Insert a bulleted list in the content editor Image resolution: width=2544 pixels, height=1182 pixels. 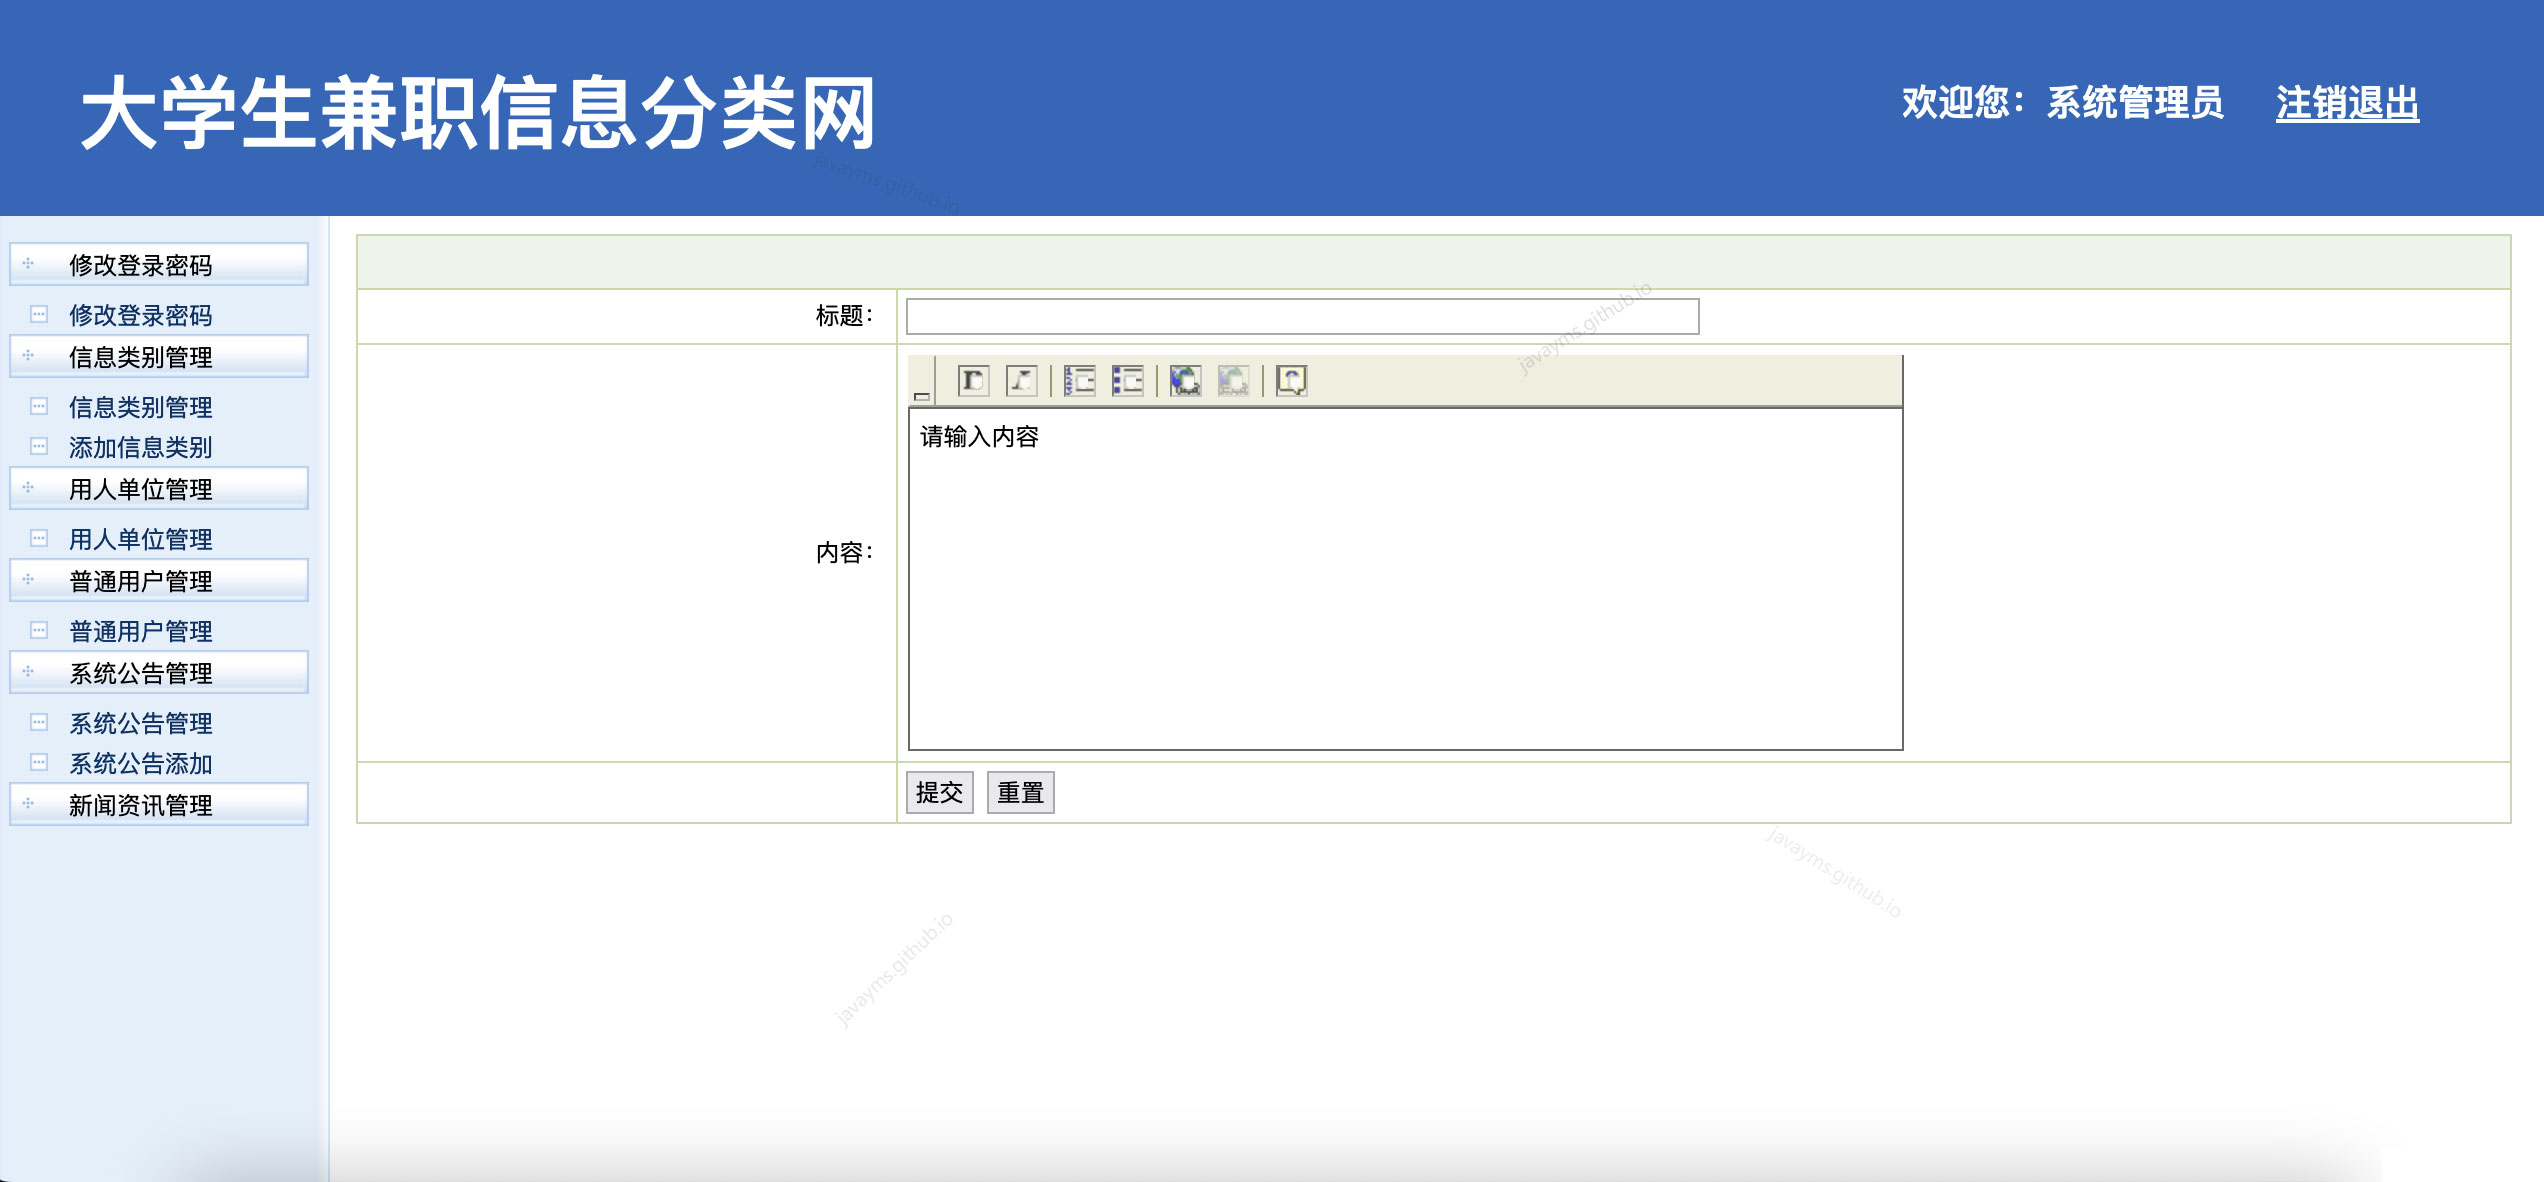(x=1126, y=380)
